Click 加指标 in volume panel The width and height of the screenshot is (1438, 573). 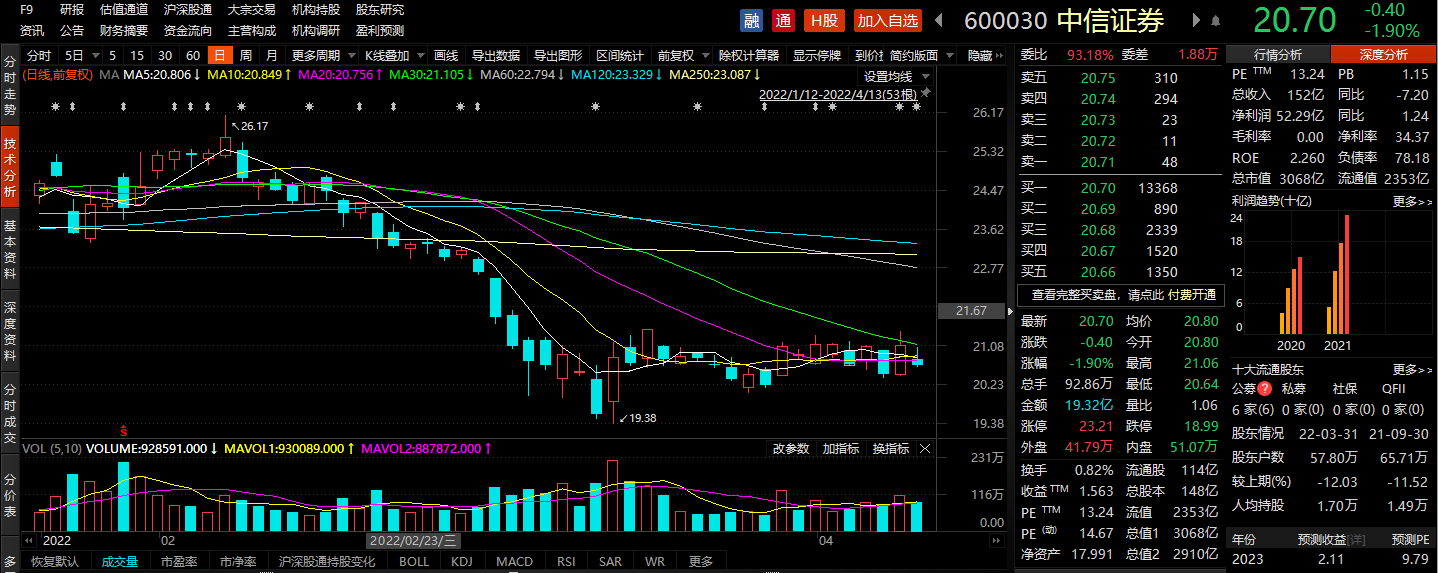[x=841, y=449]
